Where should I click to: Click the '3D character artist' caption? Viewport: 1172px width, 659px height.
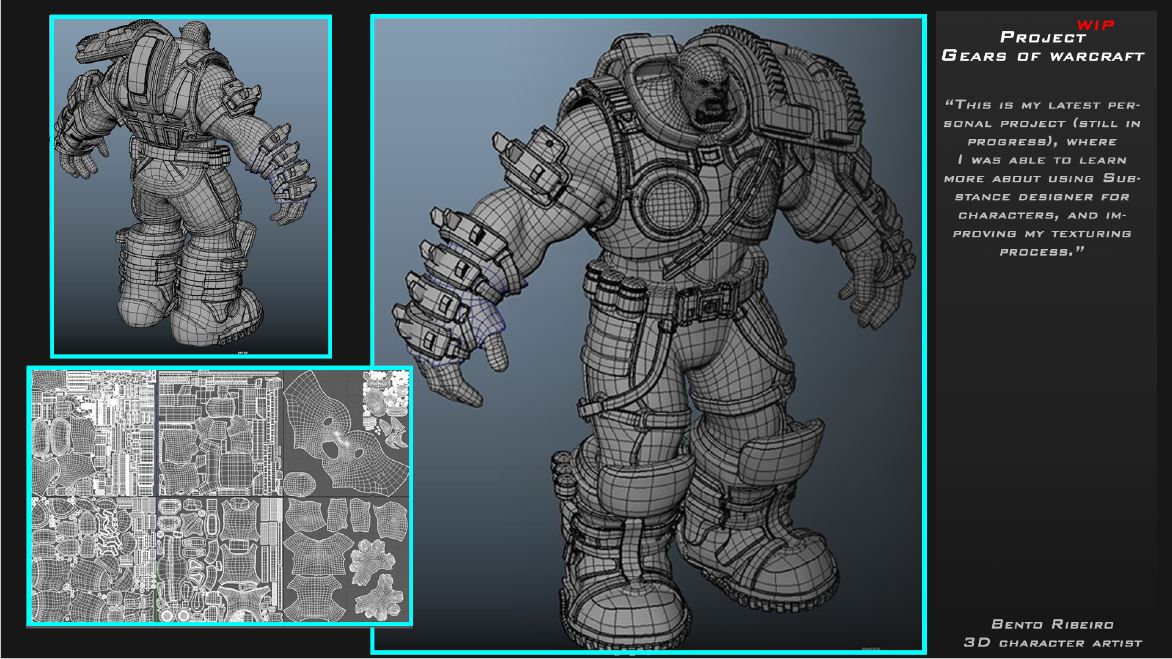1052,643
